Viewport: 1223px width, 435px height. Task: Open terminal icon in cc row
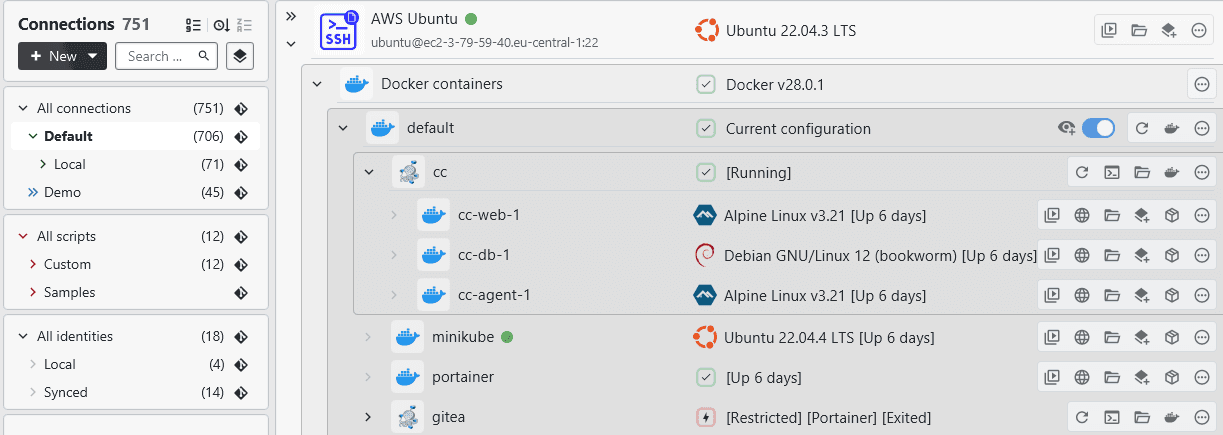(1111, 172)
